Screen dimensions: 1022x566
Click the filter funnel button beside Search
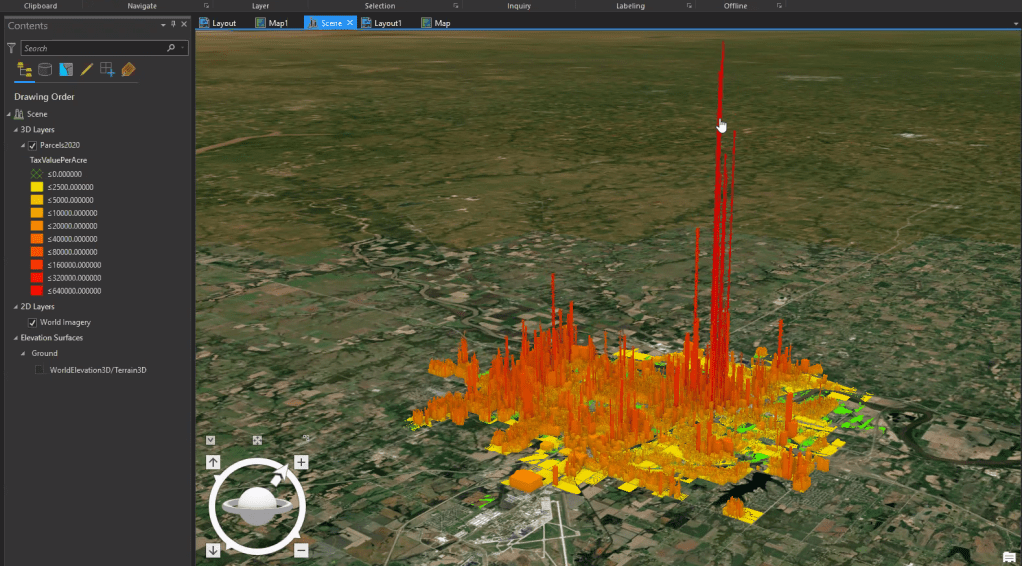[x=12, y=48]
